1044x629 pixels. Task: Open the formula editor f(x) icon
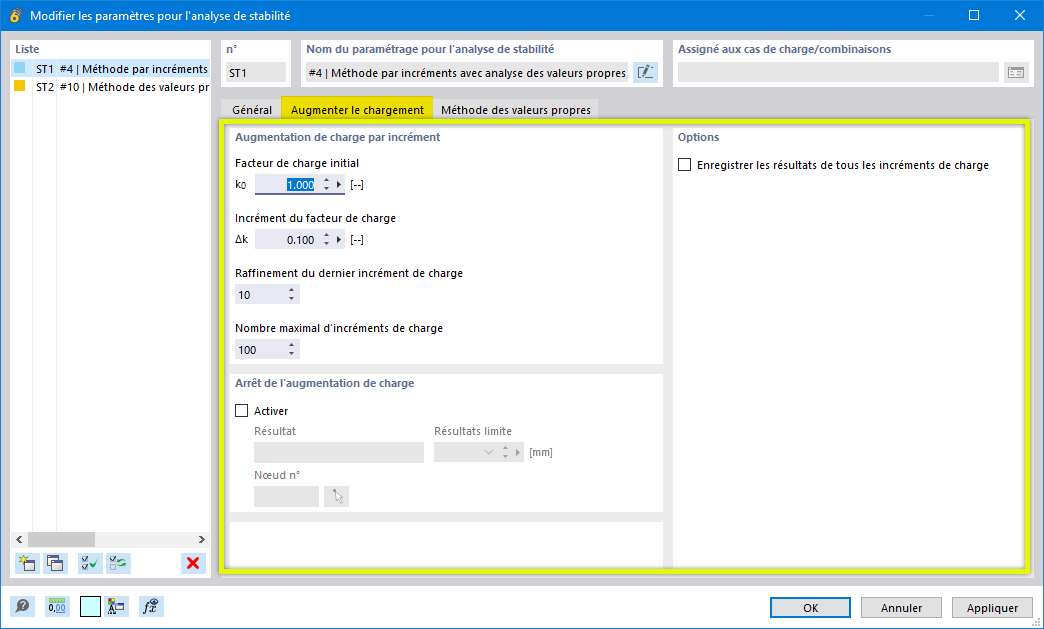[150, 607]
